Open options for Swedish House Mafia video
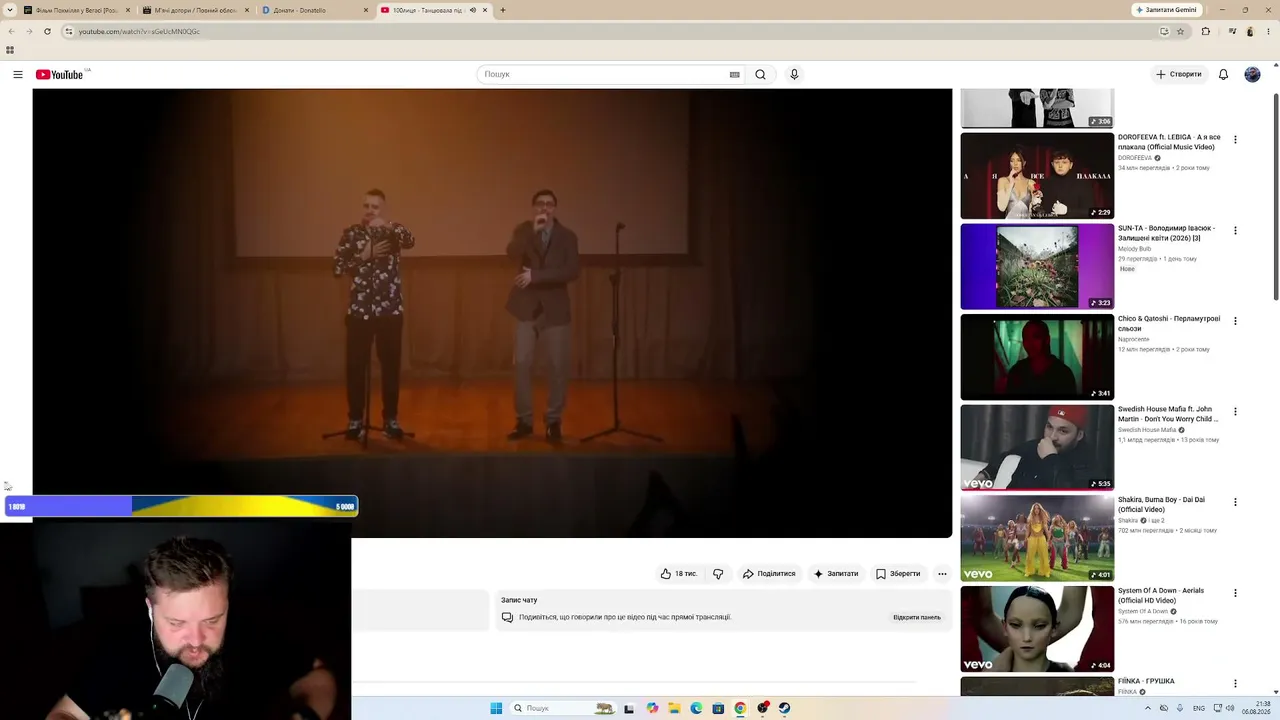 (x=1235, y=411)
